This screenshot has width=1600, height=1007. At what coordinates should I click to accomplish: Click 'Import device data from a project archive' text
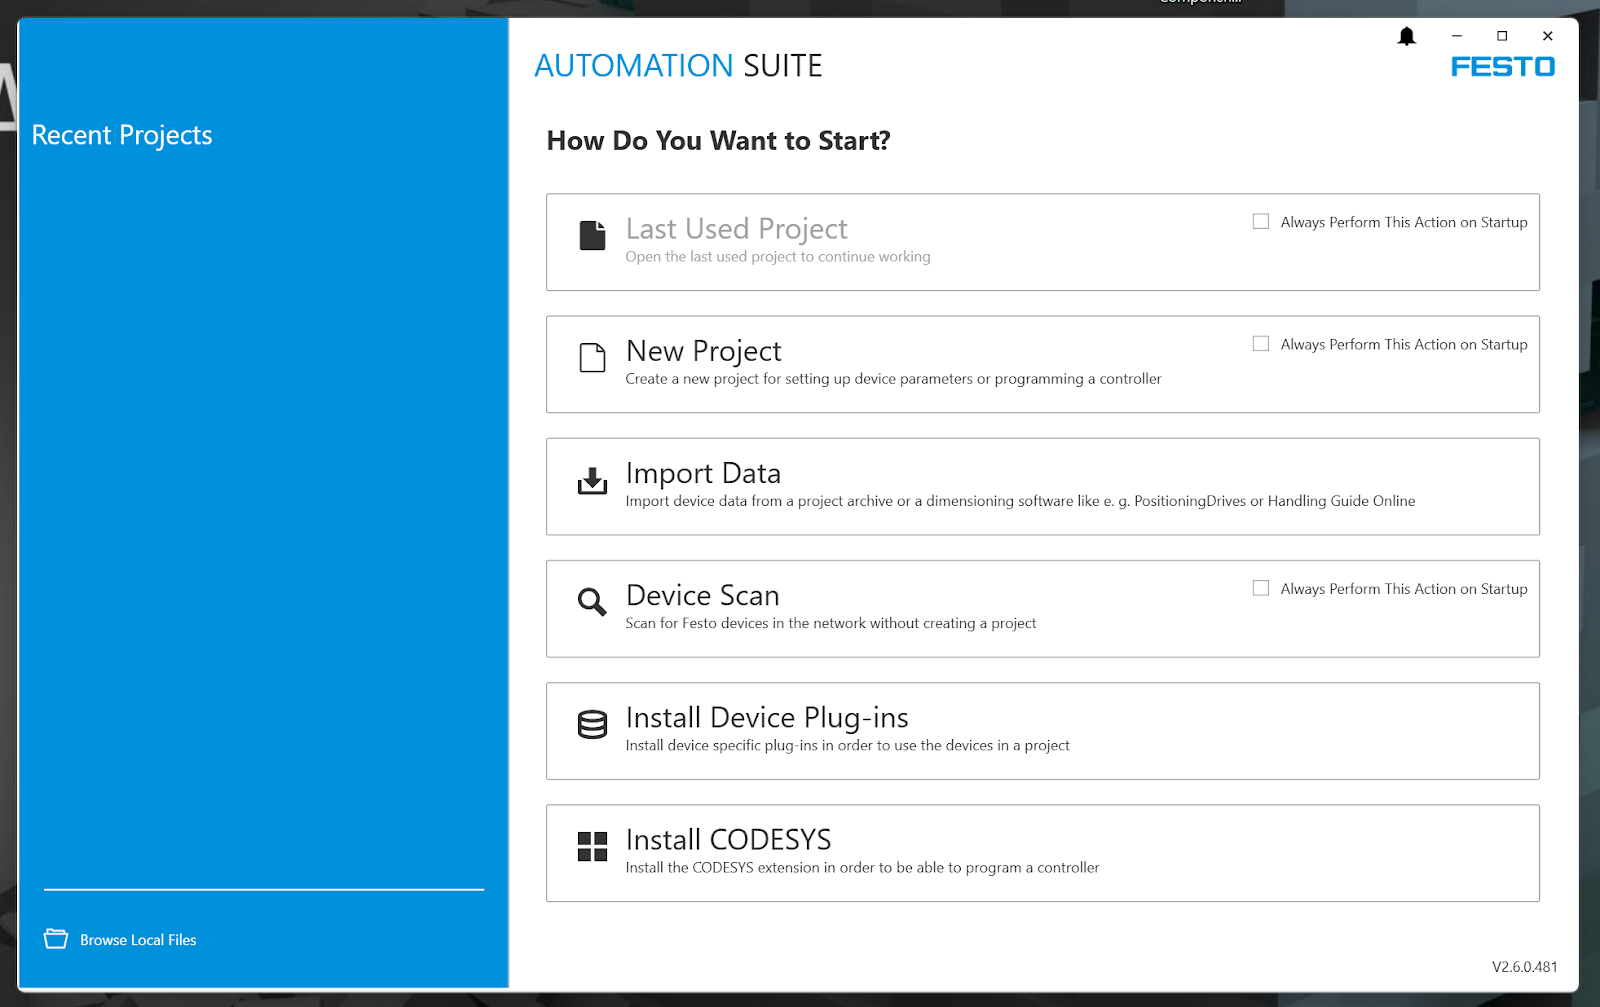[1020, 501]
